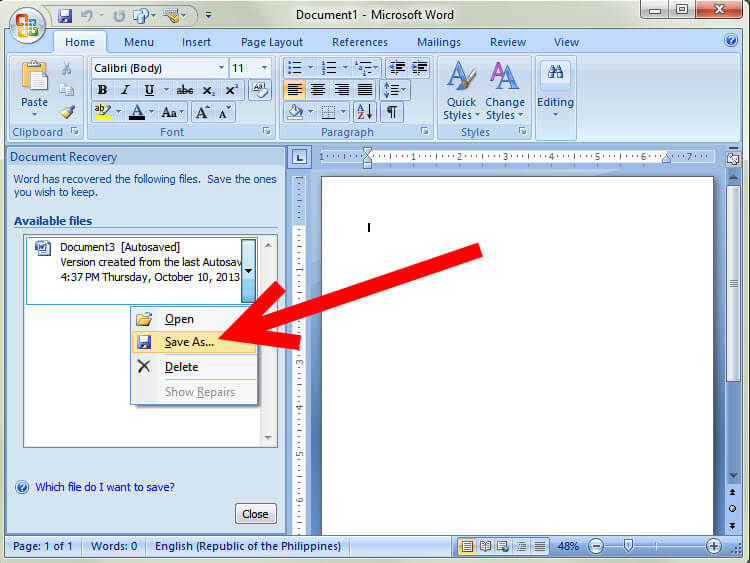Toggle Superscript formatting
The width and height of the screenshot is (750, 563).
point(232,90)
